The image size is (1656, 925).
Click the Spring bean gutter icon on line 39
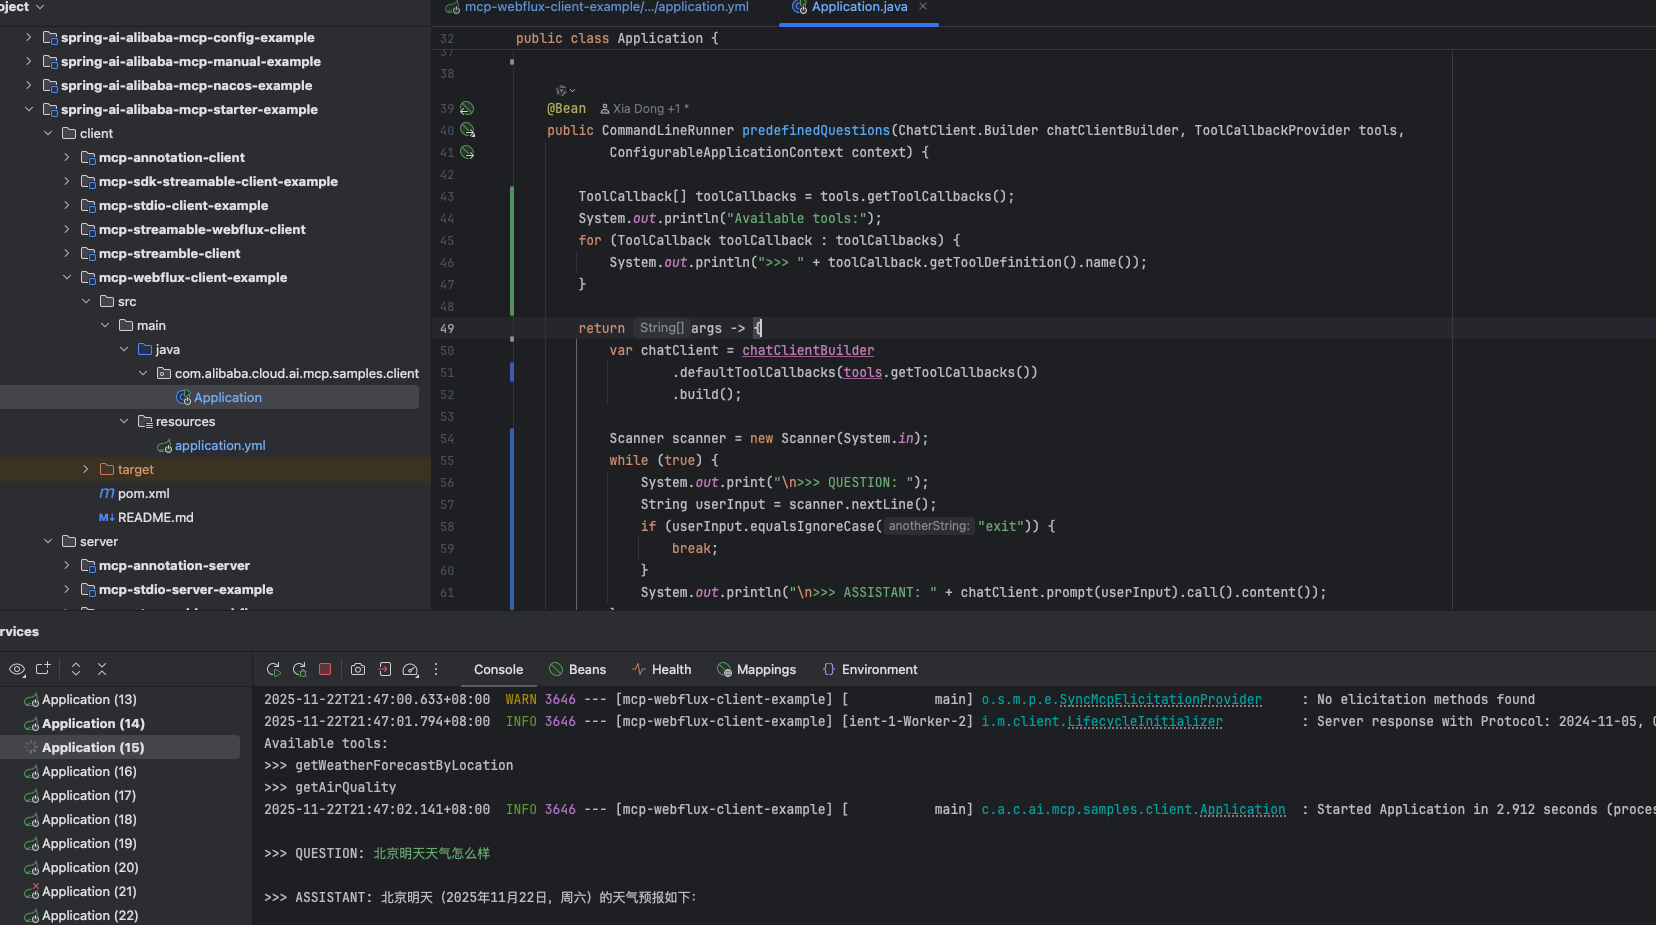(467, 108)
